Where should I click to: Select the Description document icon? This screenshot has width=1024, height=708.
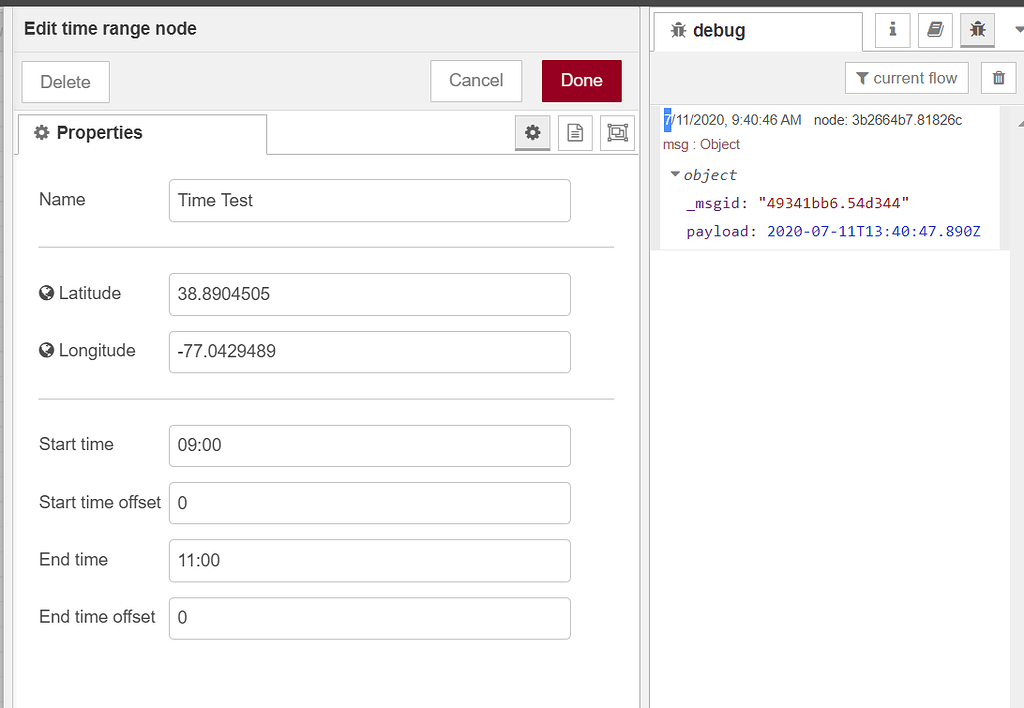click(574, 132)
